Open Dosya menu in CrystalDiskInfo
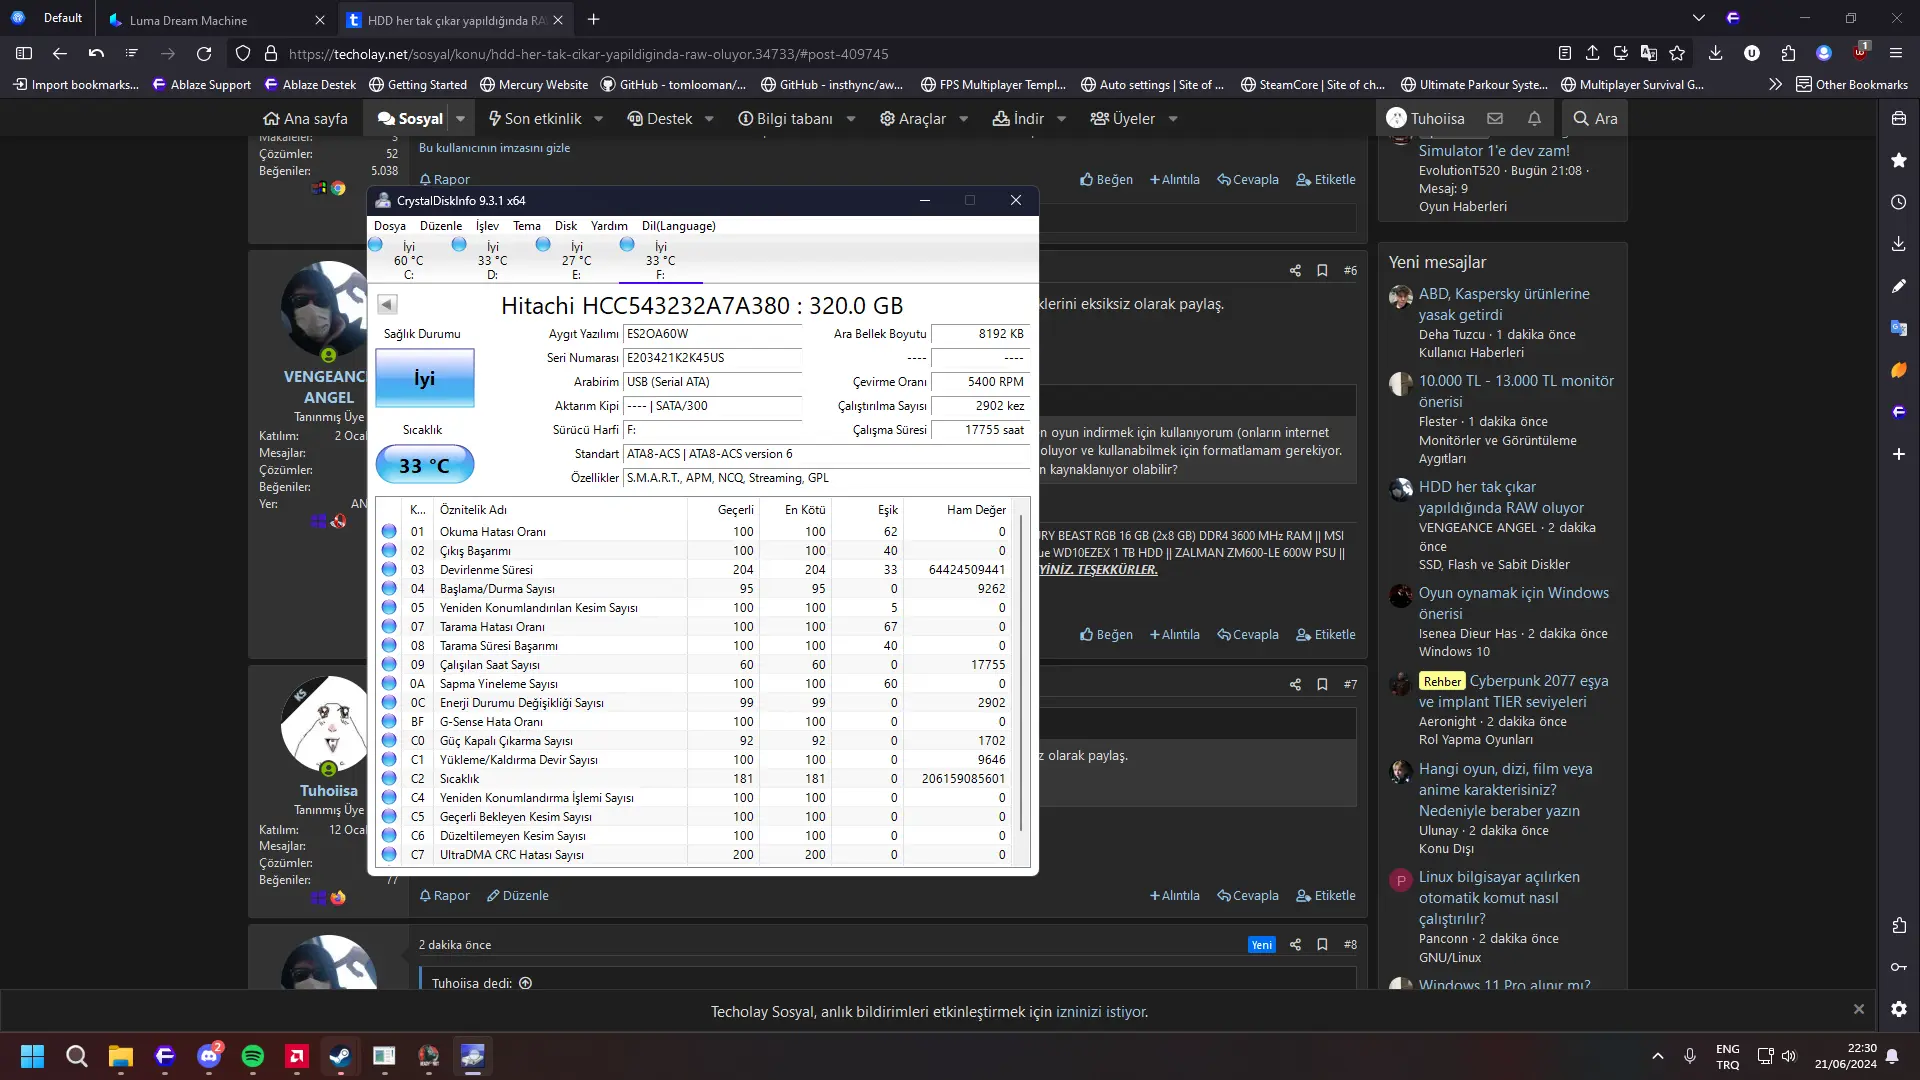Viewport: 1920px width, 1080px height. pyautogui.click(x=390, y=226)
